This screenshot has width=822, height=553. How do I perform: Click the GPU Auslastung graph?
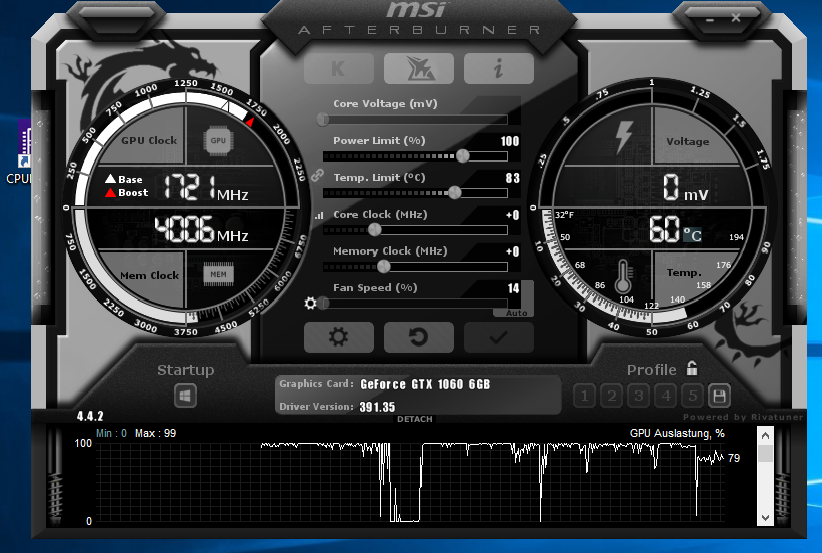pos(410,482)
